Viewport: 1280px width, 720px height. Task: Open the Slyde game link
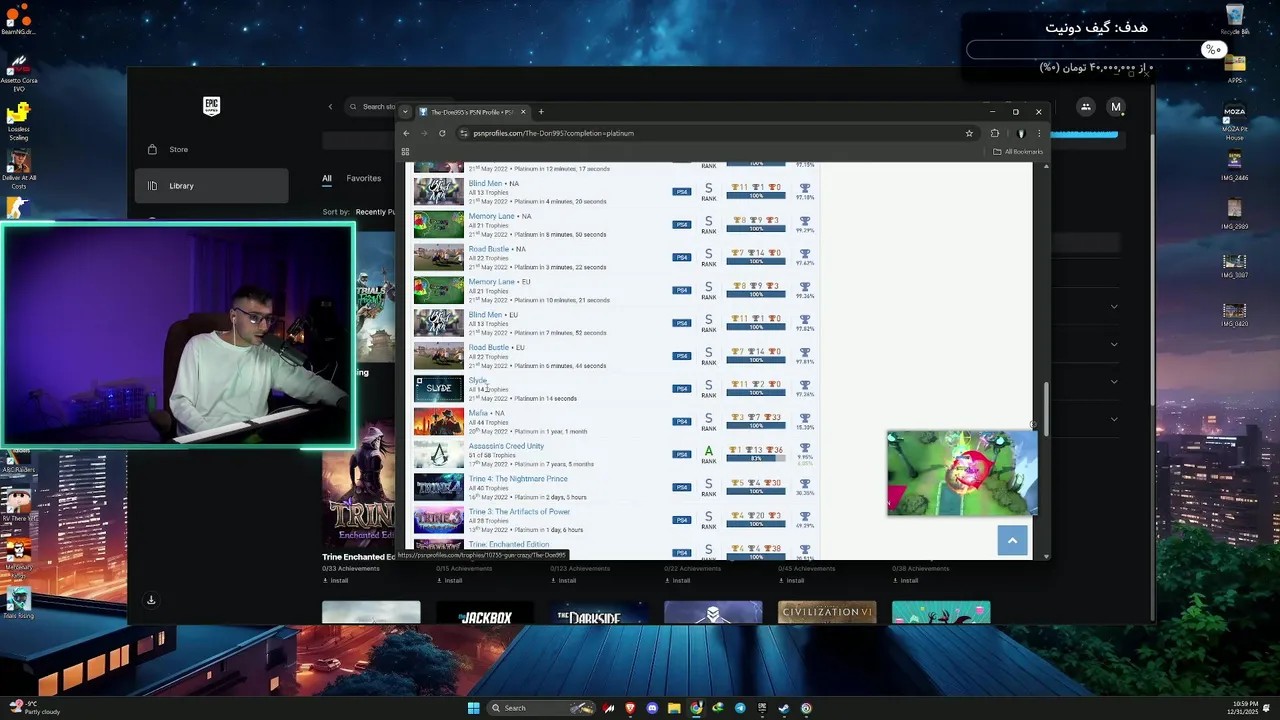tap(478, 380)
